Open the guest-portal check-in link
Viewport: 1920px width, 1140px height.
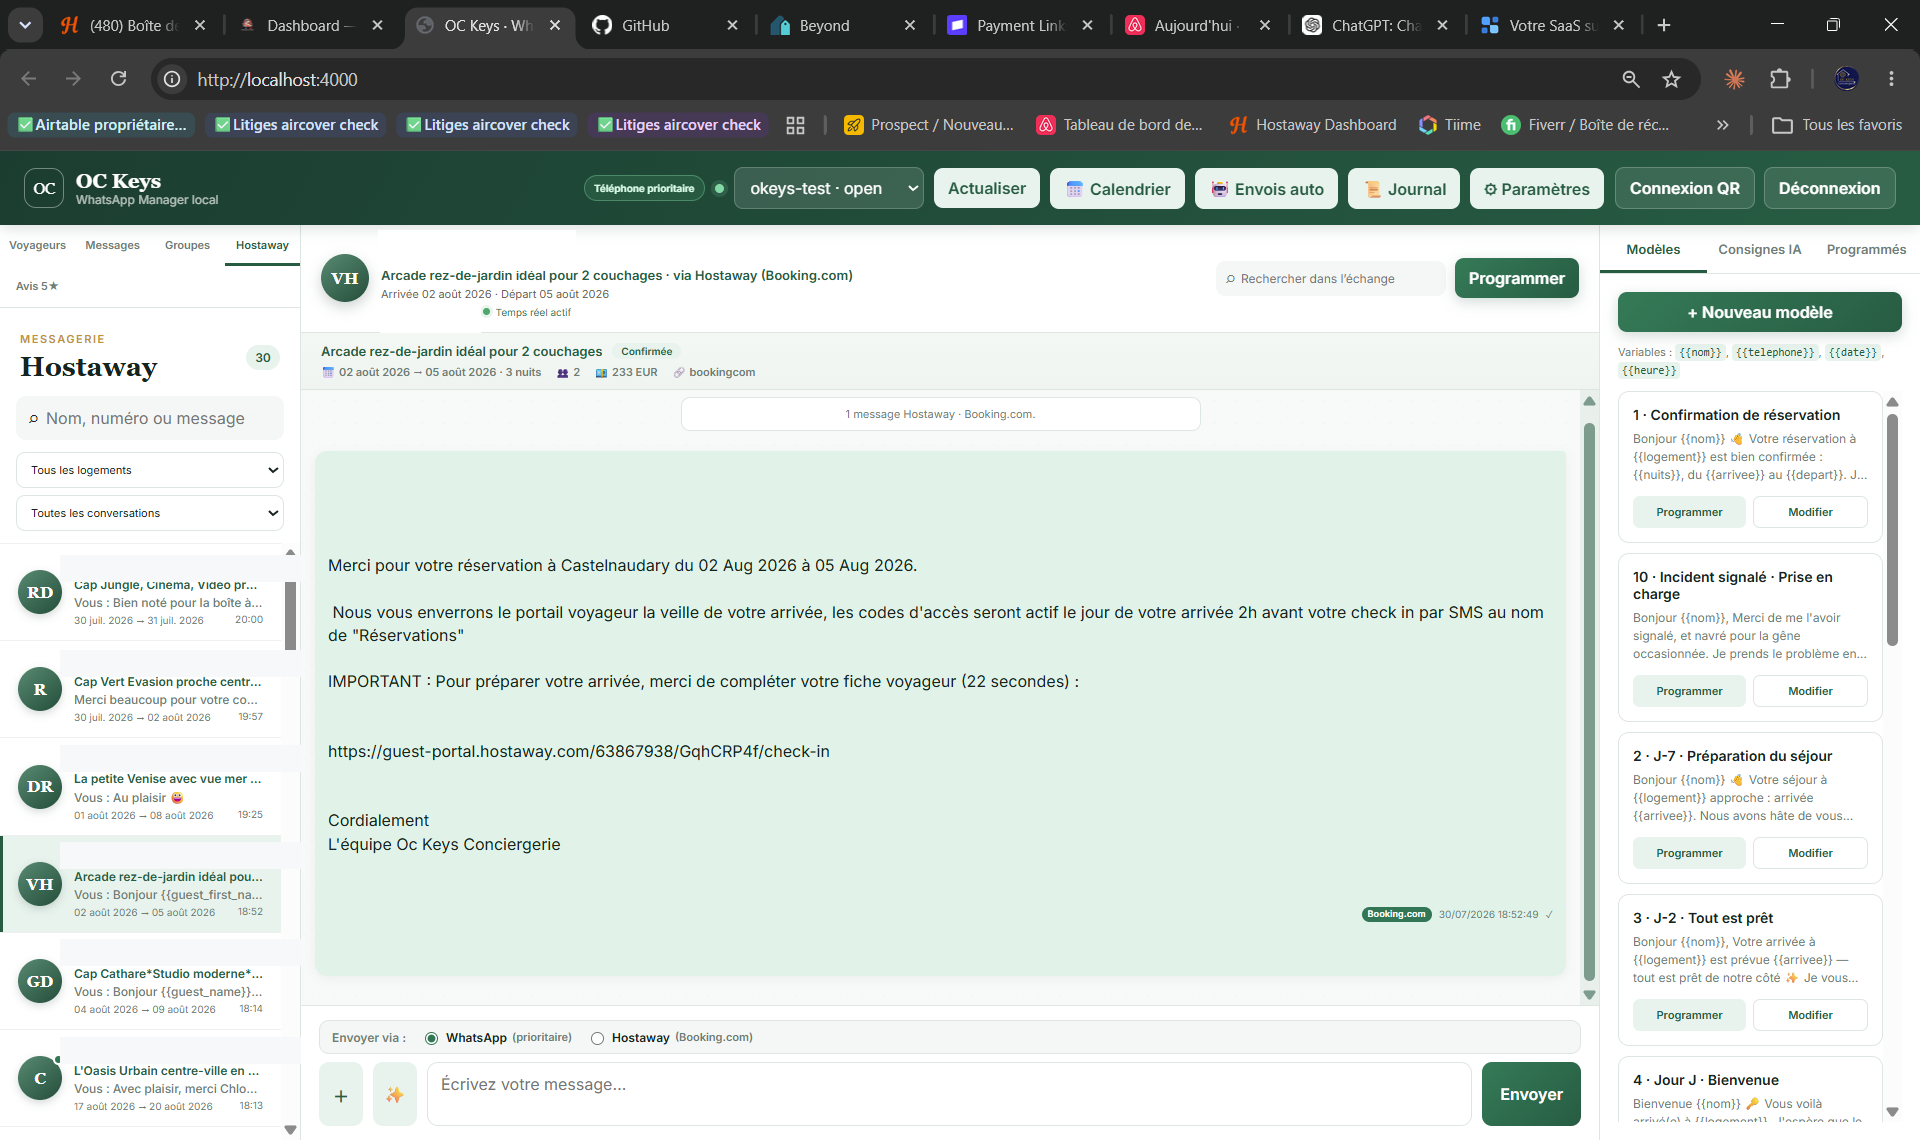tap(579, 751)
